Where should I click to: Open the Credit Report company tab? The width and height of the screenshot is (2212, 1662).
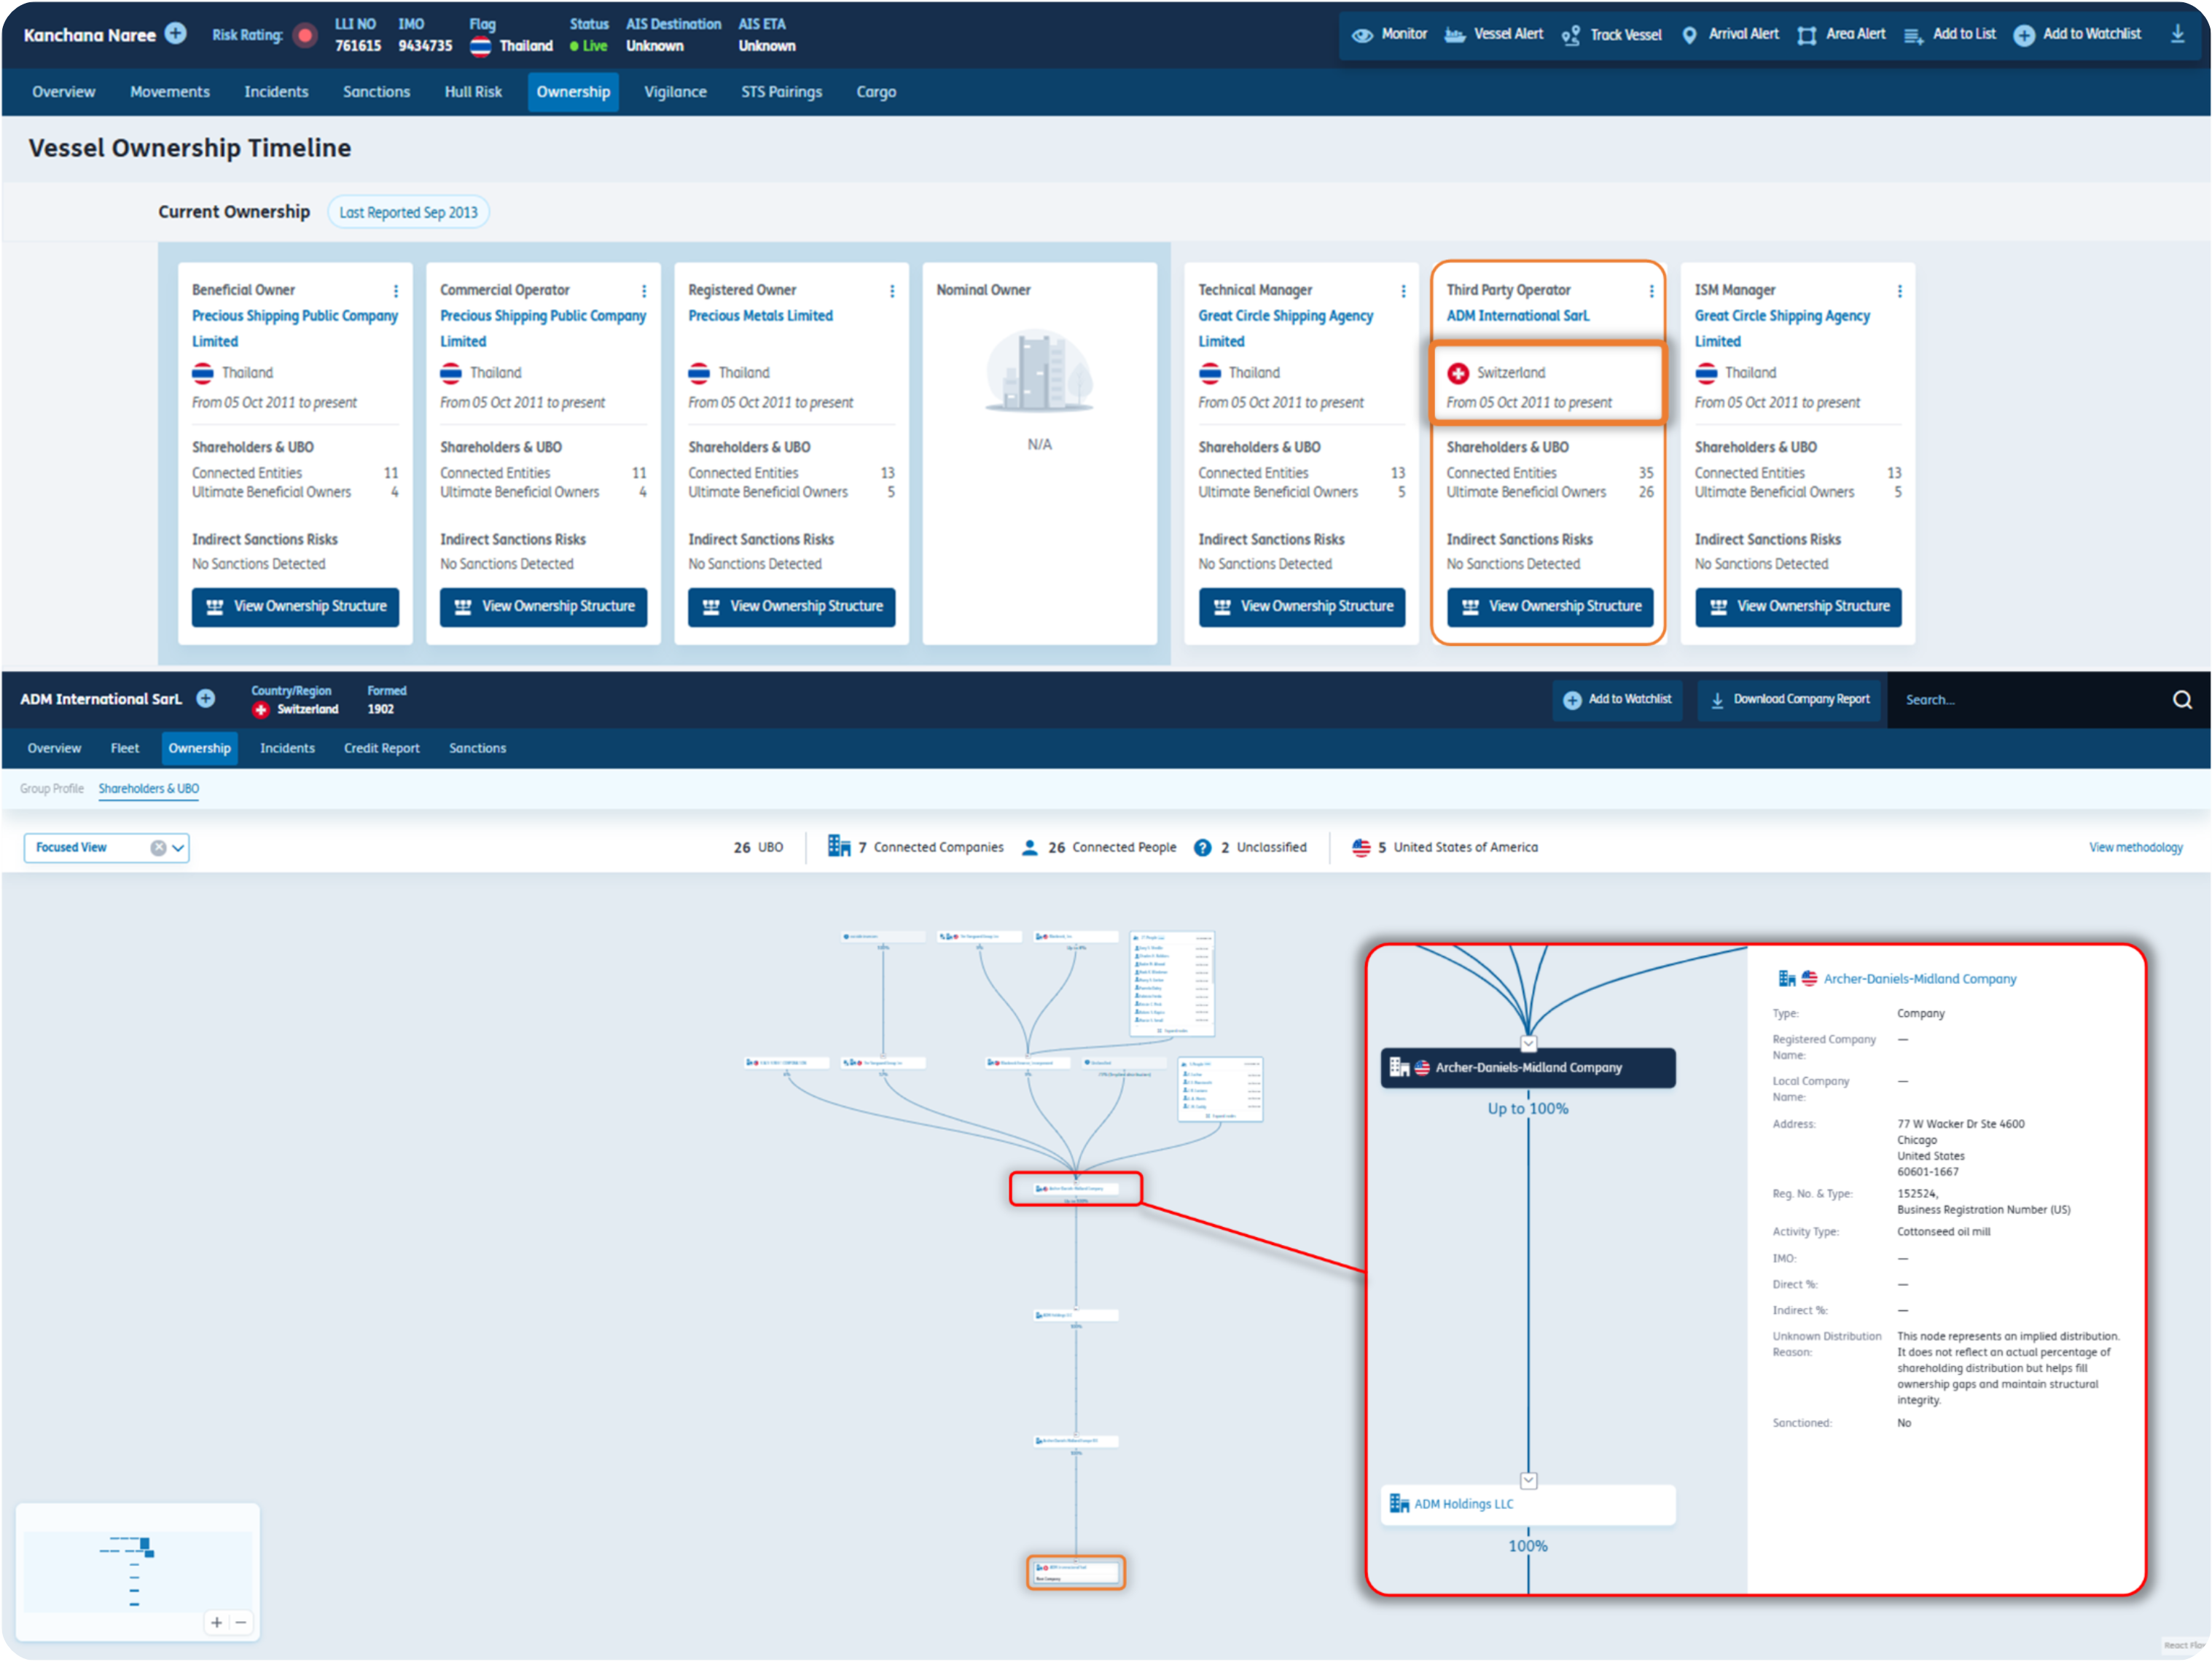(381, 748)
